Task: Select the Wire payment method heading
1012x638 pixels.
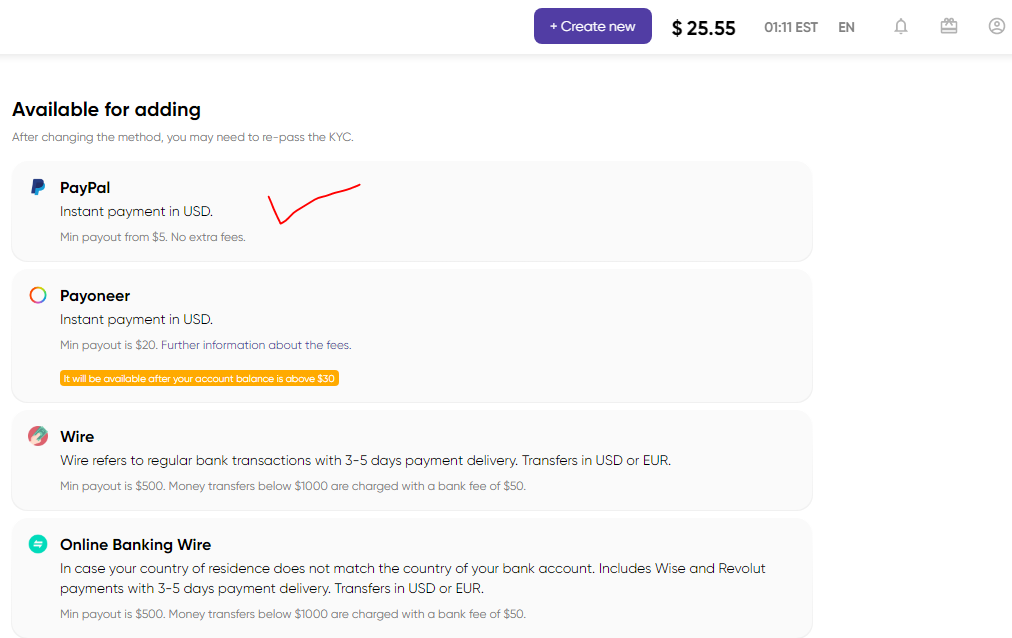Action: pos(77,437)
